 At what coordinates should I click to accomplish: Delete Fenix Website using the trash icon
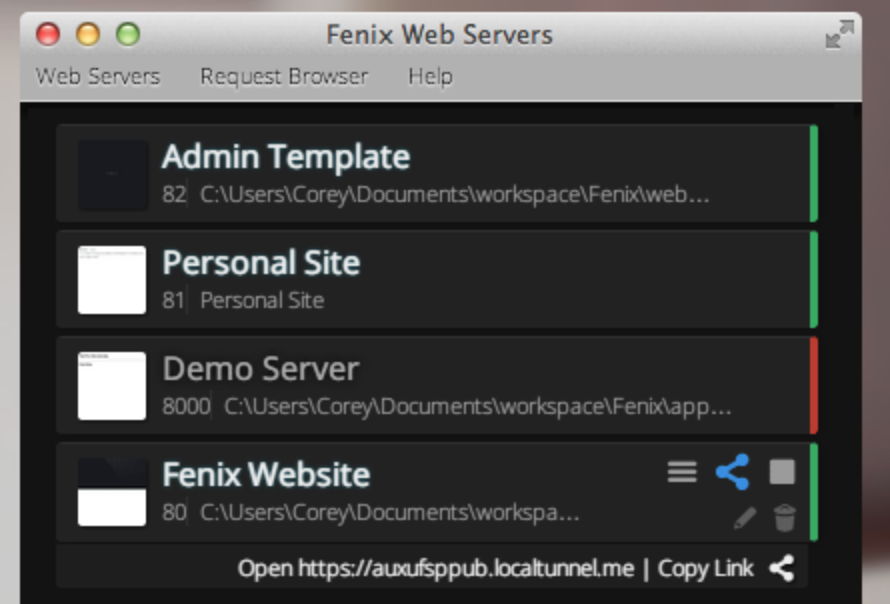click(784, 517)
